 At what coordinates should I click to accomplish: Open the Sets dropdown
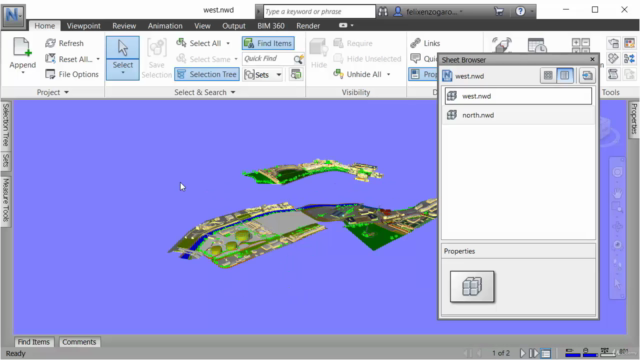[x=279, y=75]
